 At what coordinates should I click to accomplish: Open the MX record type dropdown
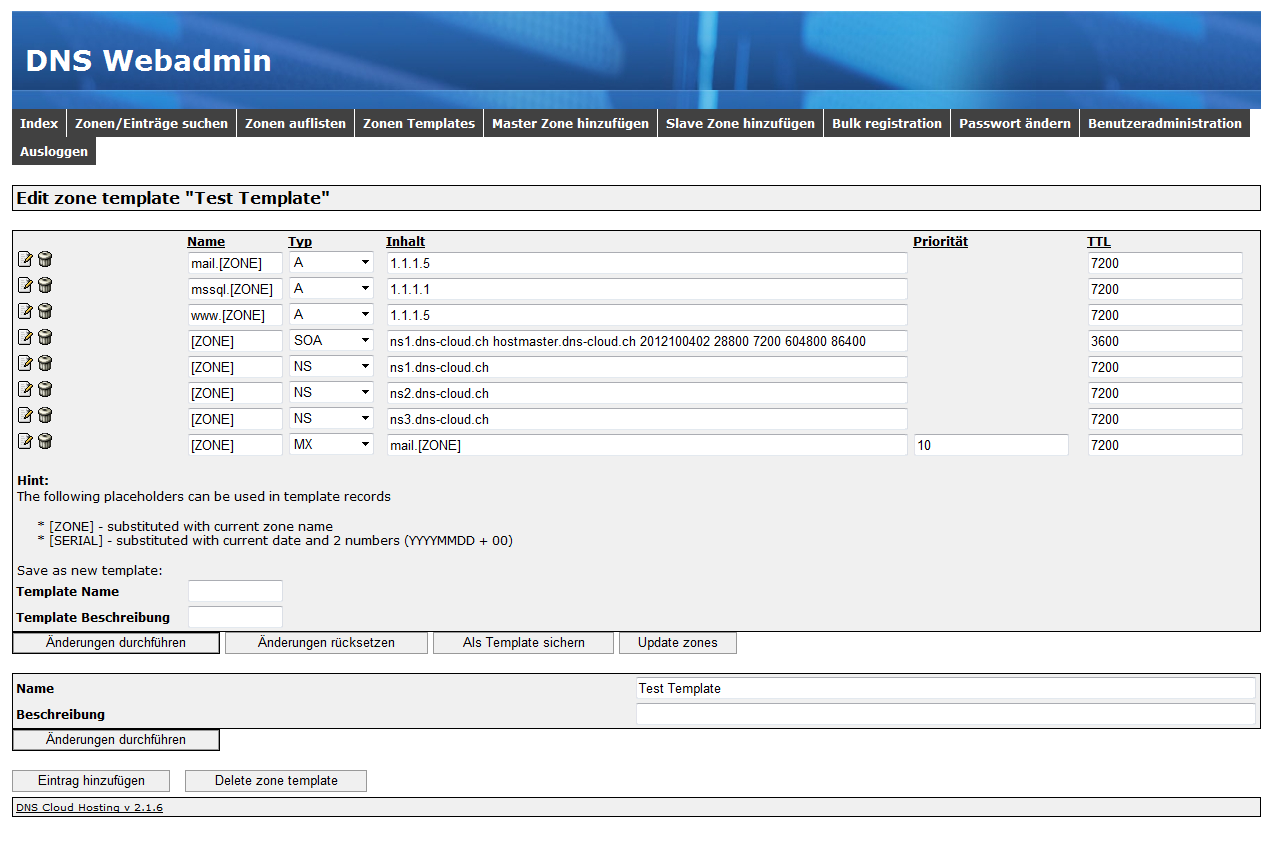pyautogui.click(x=331, y=445)
